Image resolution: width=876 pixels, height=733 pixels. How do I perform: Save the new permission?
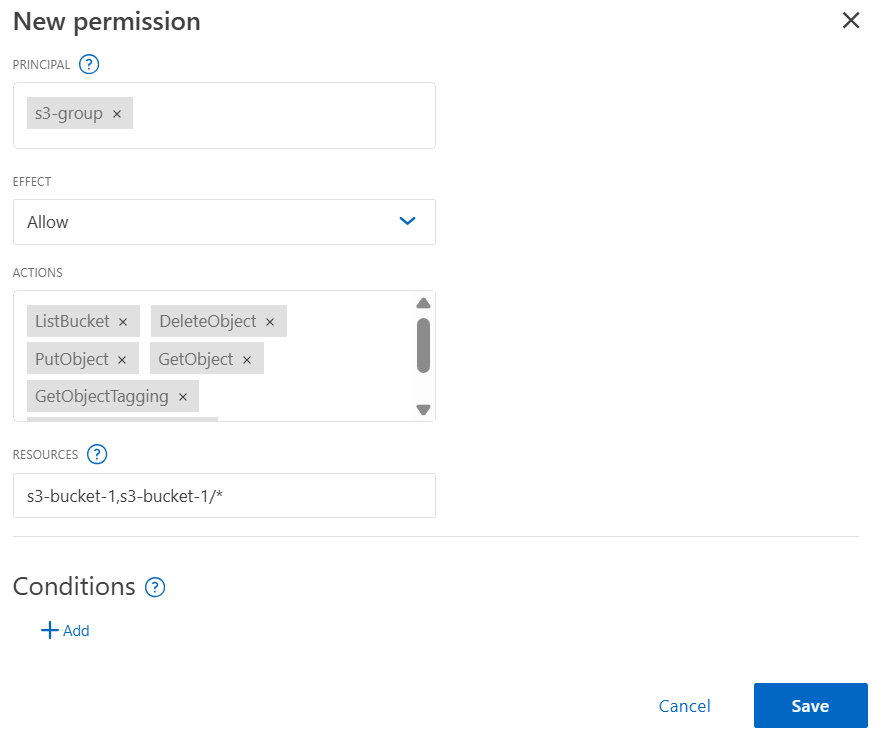pyautogui.click(x=810, y=705)
